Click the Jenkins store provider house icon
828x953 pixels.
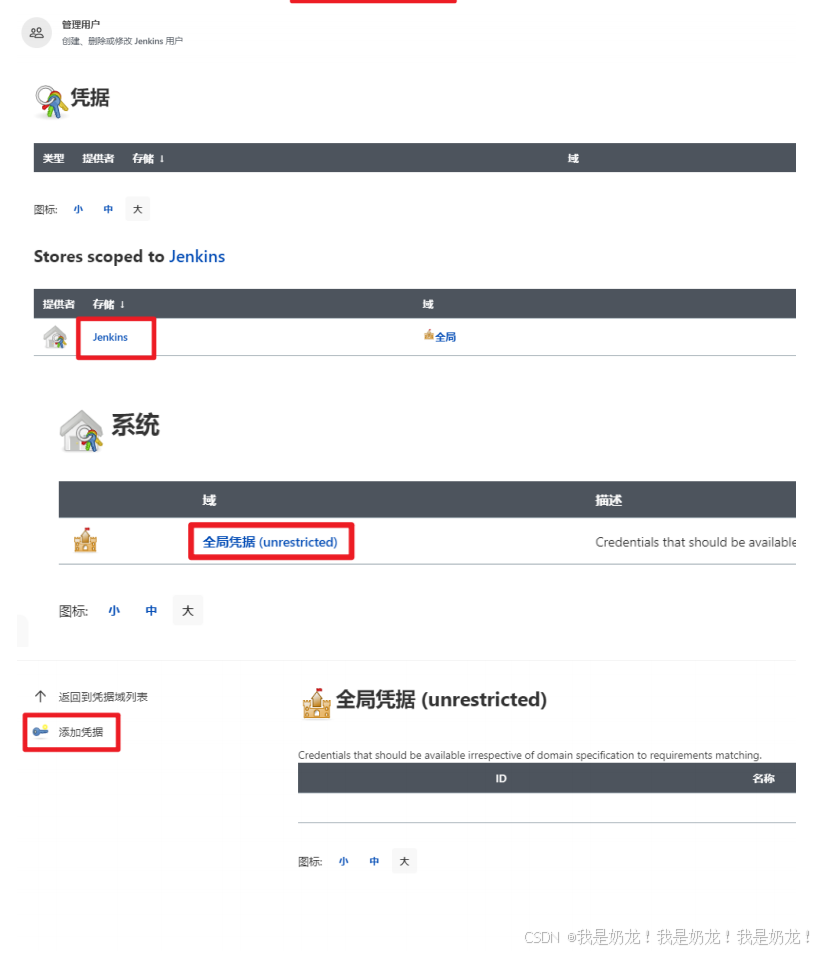(55, 337)
